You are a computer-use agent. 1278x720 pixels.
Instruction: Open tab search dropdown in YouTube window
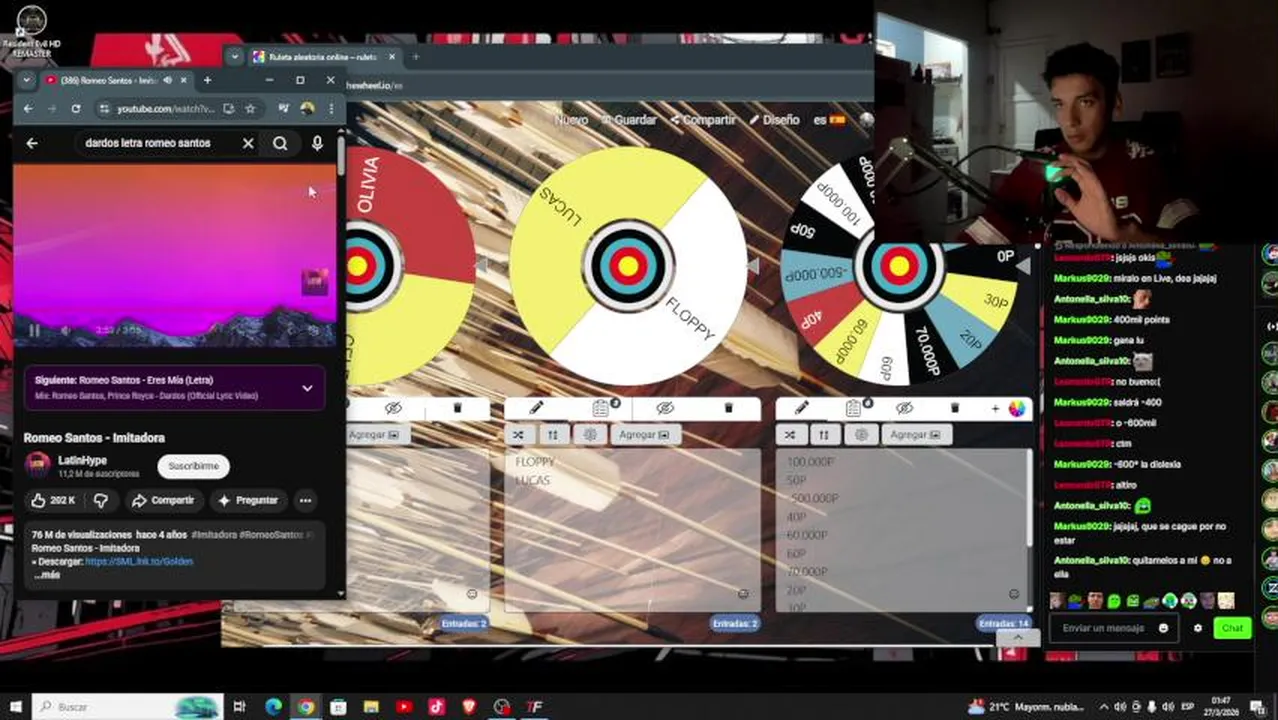click(27, 80)
